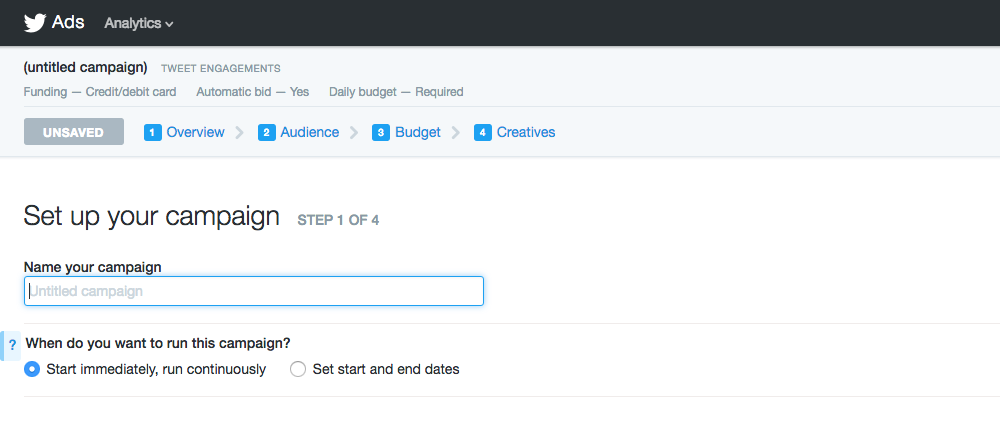Click the step 4 number badge

click(483, 133)
